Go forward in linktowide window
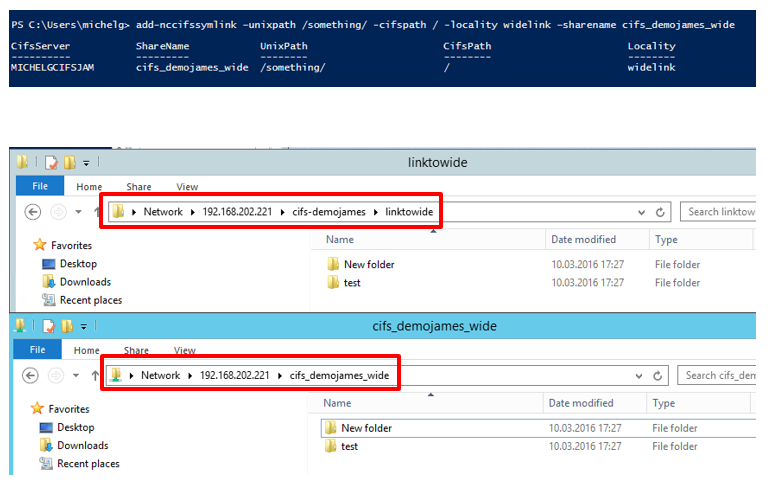 click(x=58, y=212)
